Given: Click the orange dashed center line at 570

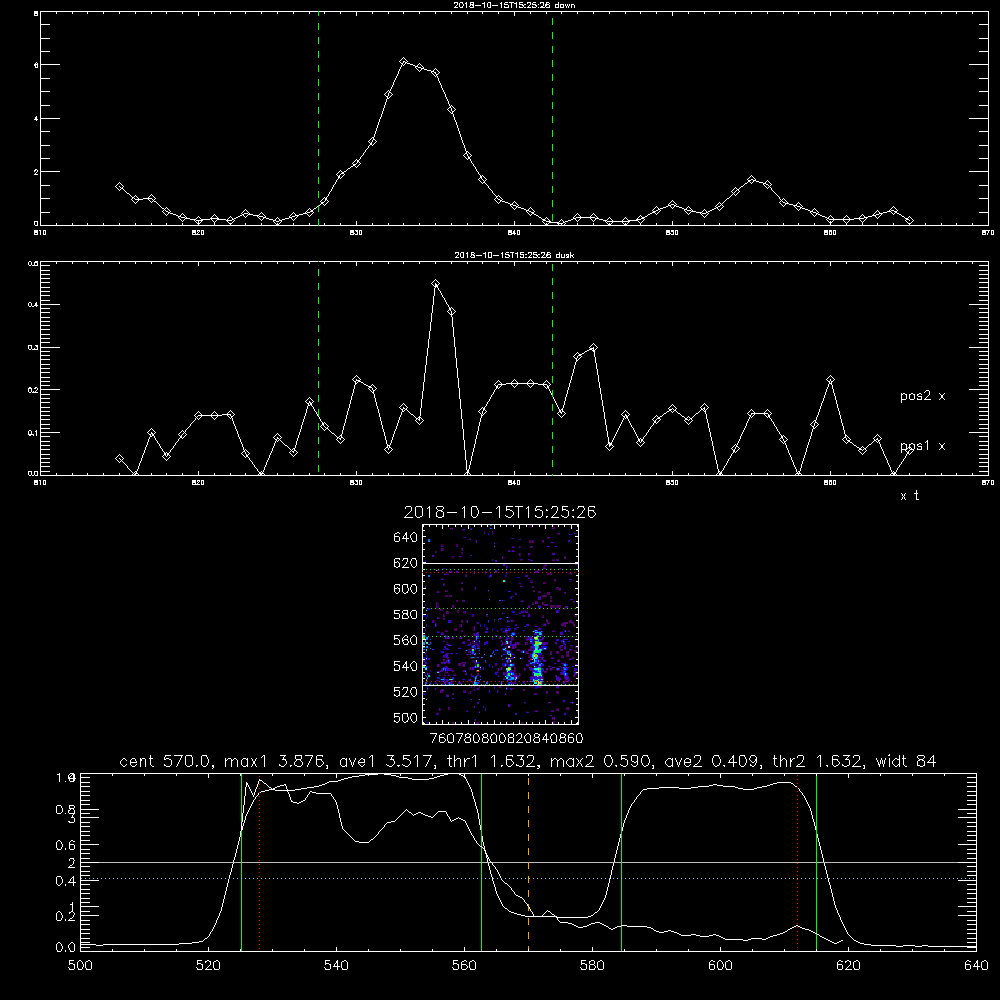Looking at the screenshot, I should pos(529,861).
